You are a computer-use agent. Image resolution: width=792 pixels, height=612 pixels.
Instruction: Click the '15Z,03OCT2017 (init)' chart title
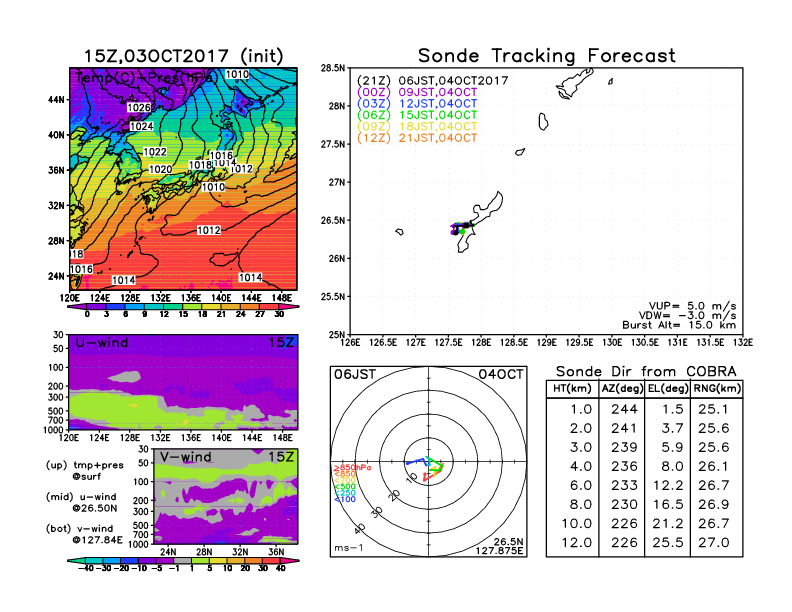click(183, 56)
